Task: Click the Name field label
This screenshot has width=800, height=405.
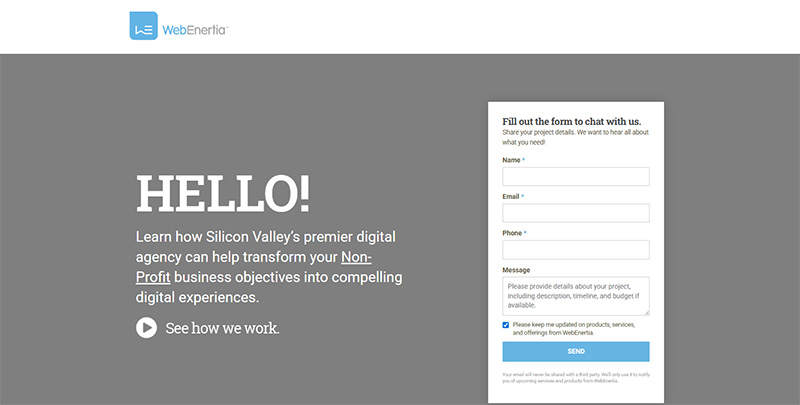Action: (511, 160)
